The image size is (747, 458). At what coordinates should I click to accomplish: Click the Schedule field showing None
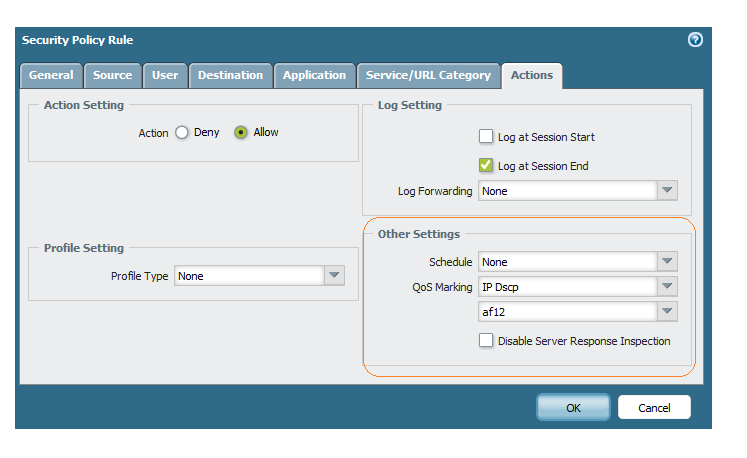point(567,262)
